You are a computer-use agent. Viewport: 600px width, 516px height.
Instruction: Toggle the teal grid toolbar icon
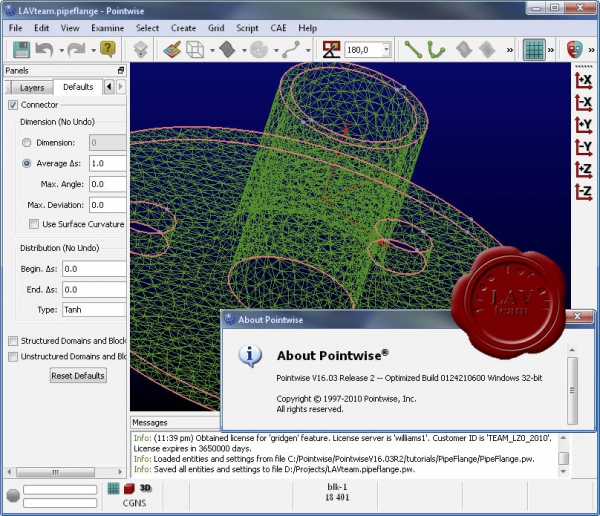(534, 50)
